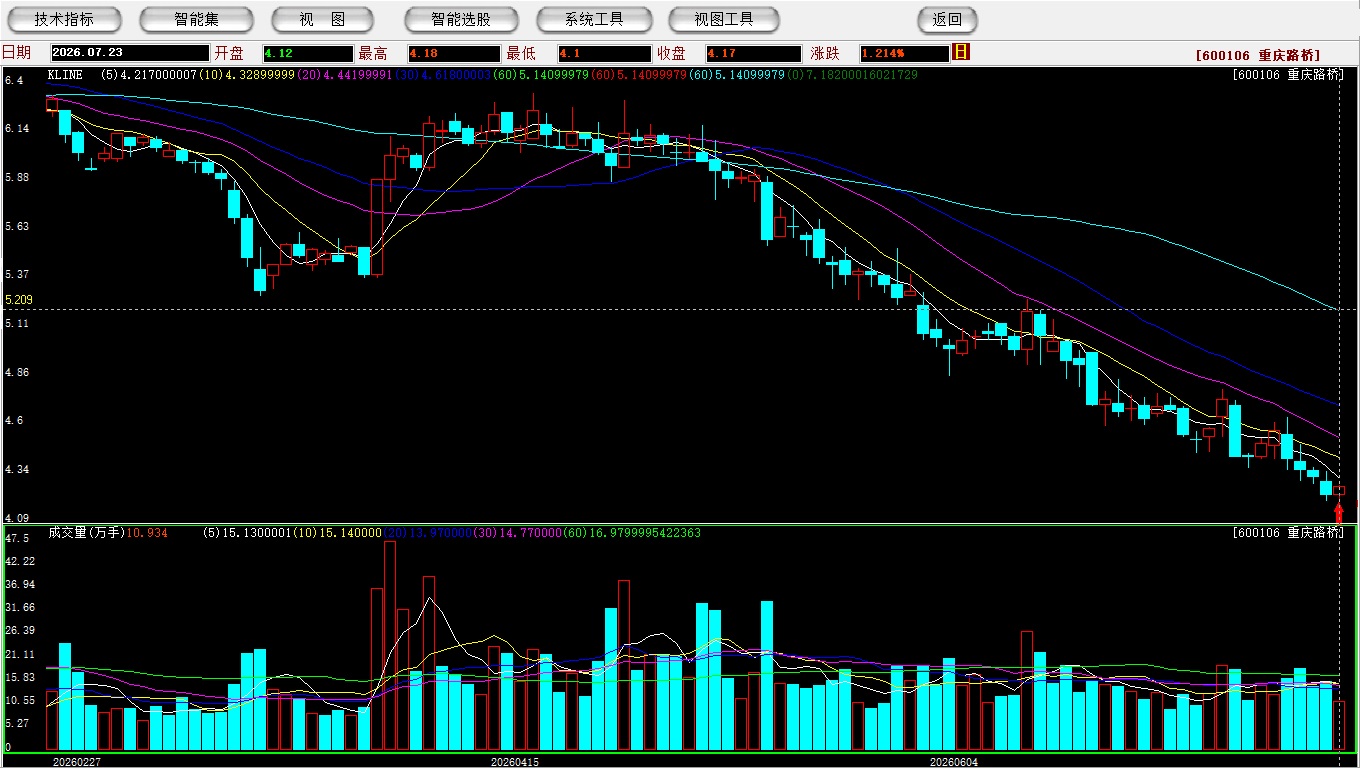Click the orange 日 period icon

961,52
